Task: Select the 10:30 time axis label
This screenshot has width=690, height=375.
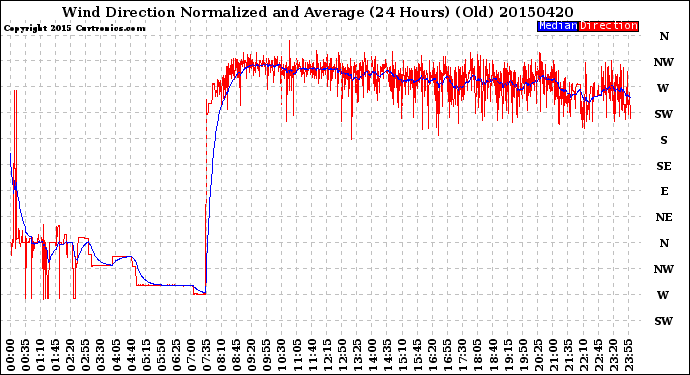Action: coord(282,355)
